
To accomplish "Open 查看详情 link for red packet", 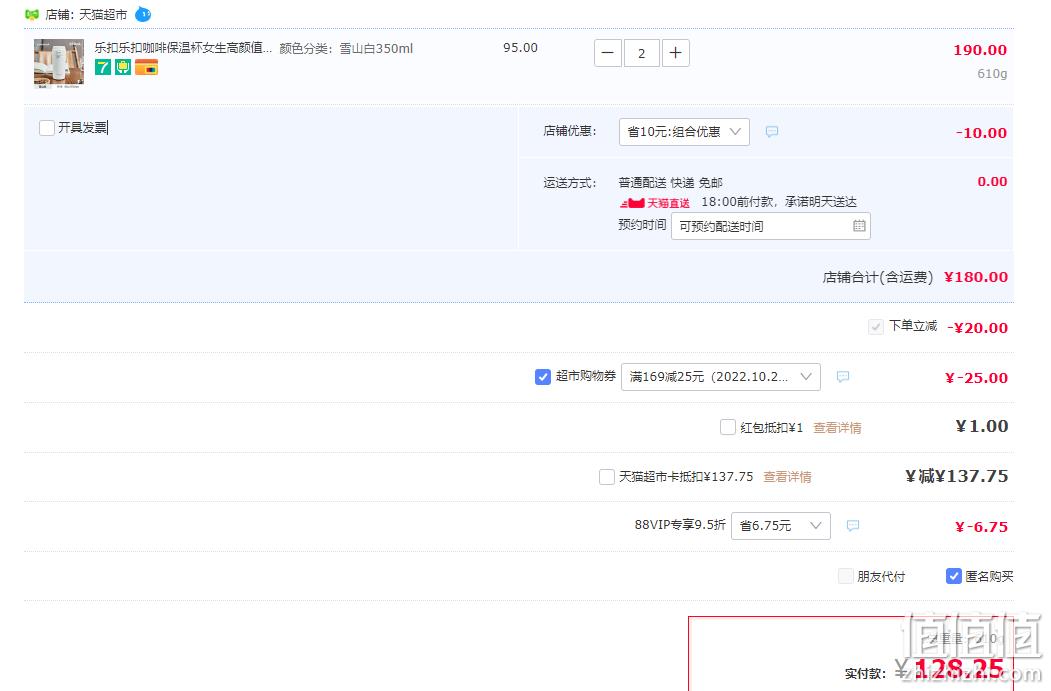I will tap(837, 428).
